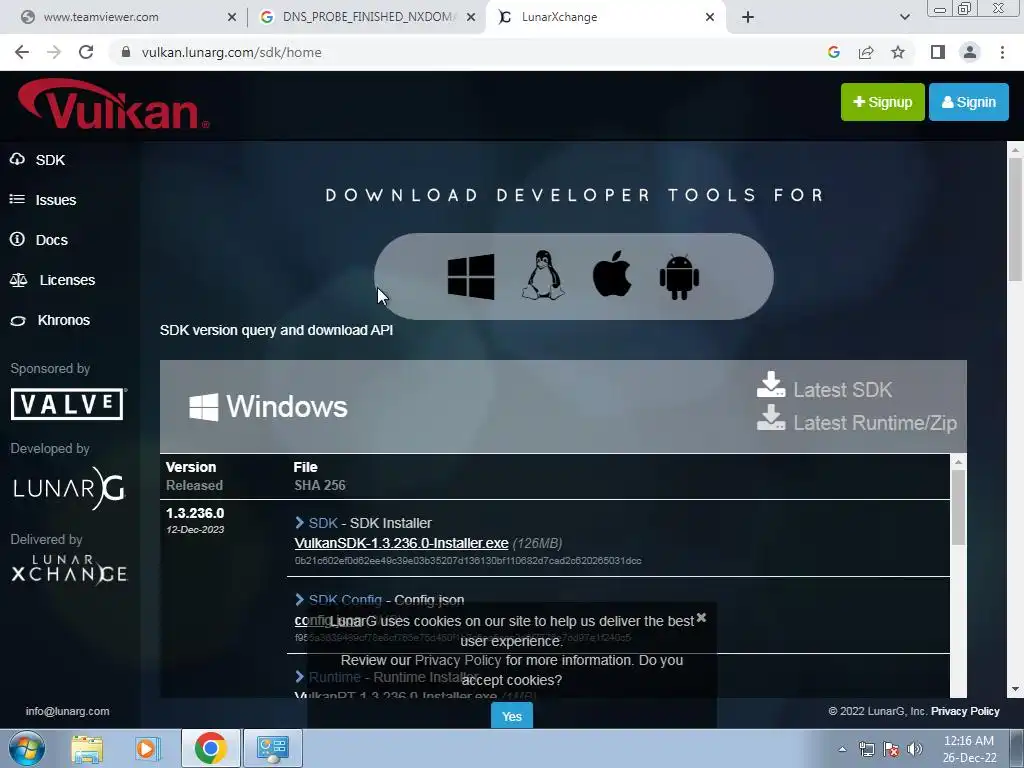Open the Control Panel taskbar icon
The height and width of the screenshot is (768, 1024).
pyautogui.click(x=272, y=748)
